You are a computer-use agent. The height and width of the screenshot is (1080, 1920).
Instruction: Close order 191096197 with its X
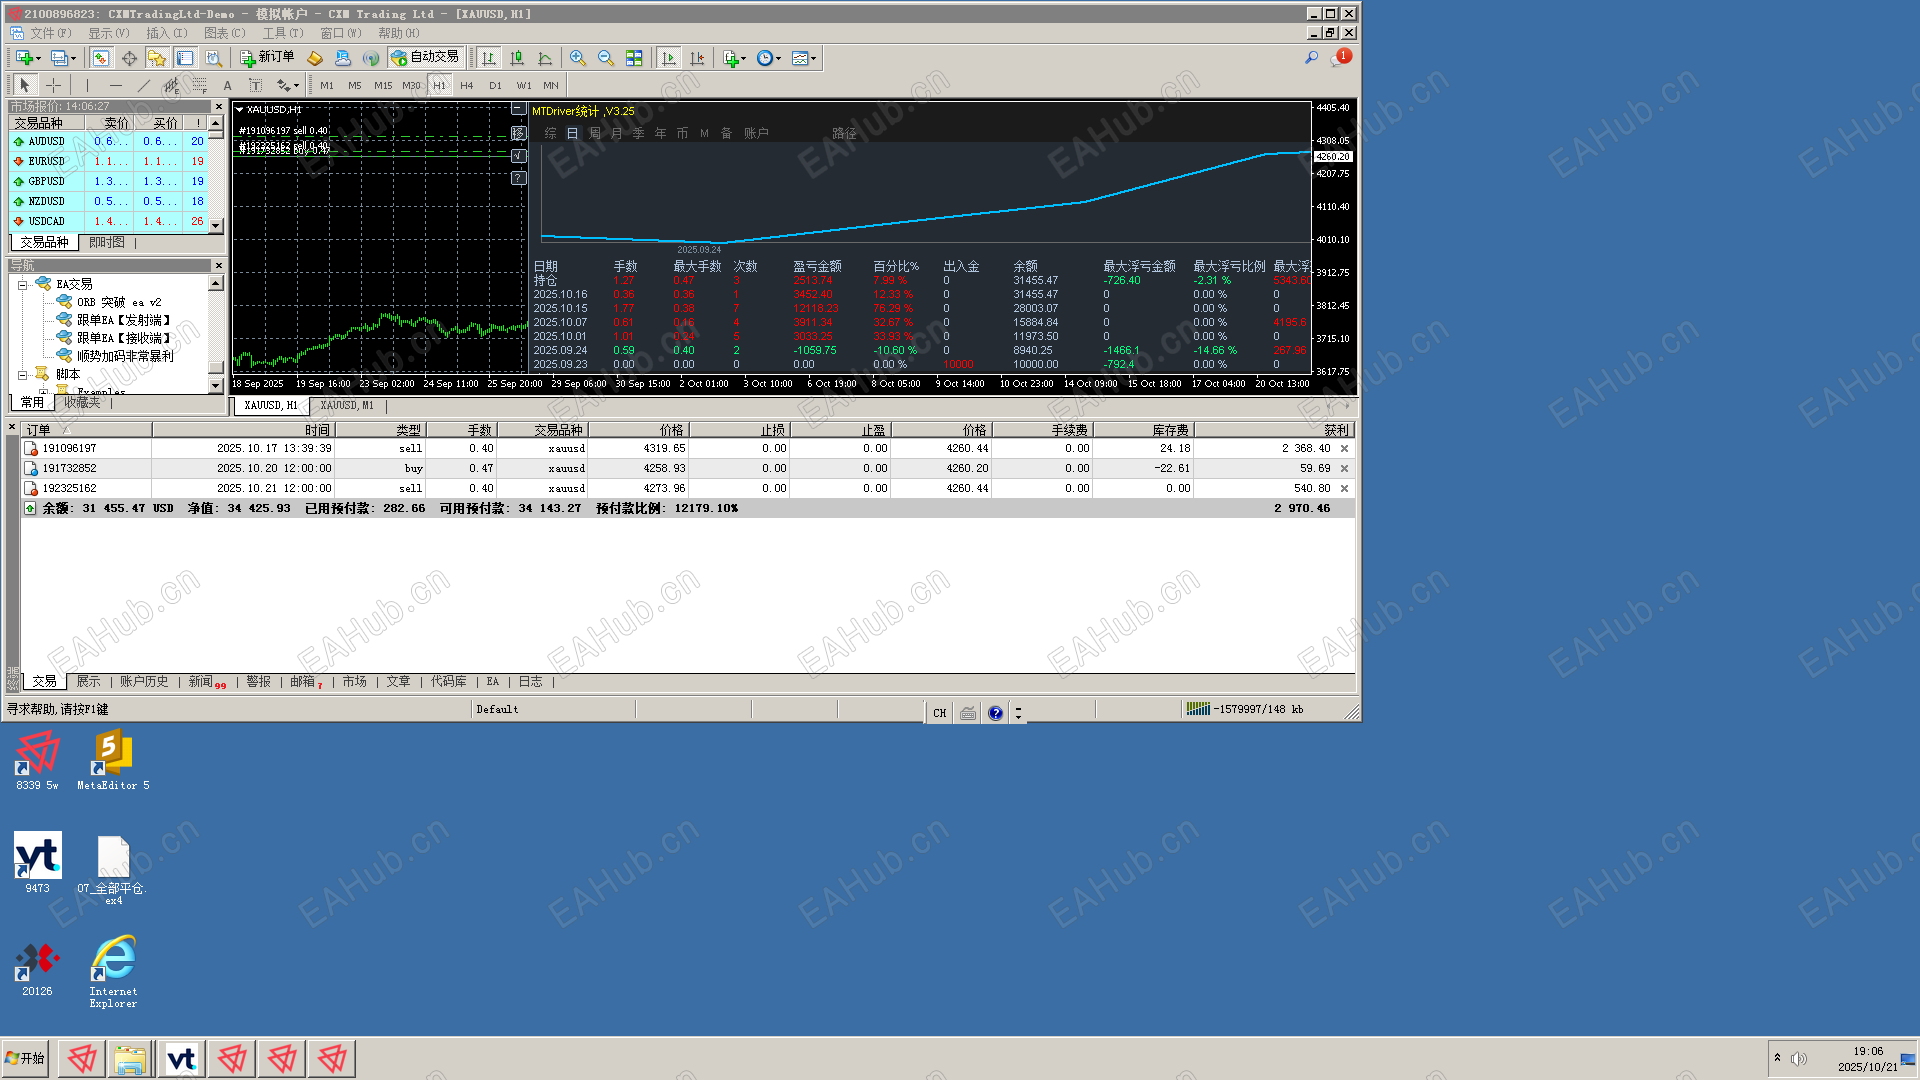coord(1344,449)
